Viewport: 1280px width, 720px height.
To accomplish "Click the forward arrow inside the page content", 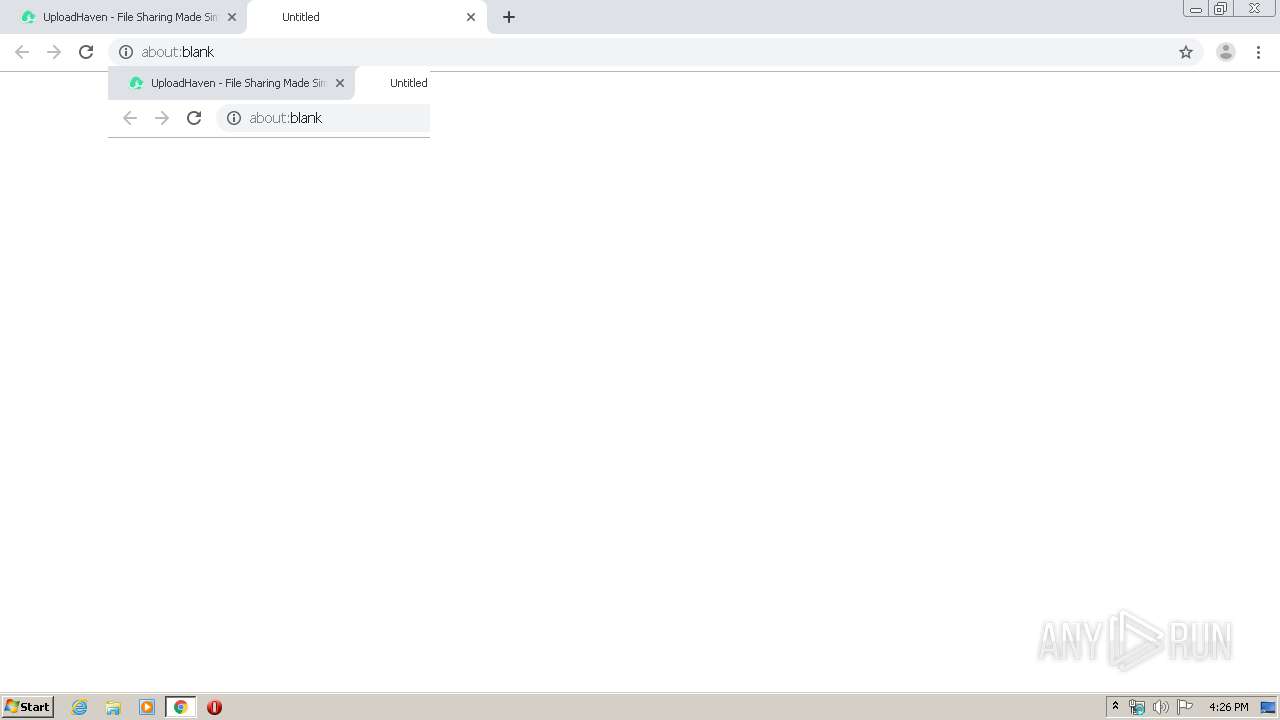I will [162, 118].
